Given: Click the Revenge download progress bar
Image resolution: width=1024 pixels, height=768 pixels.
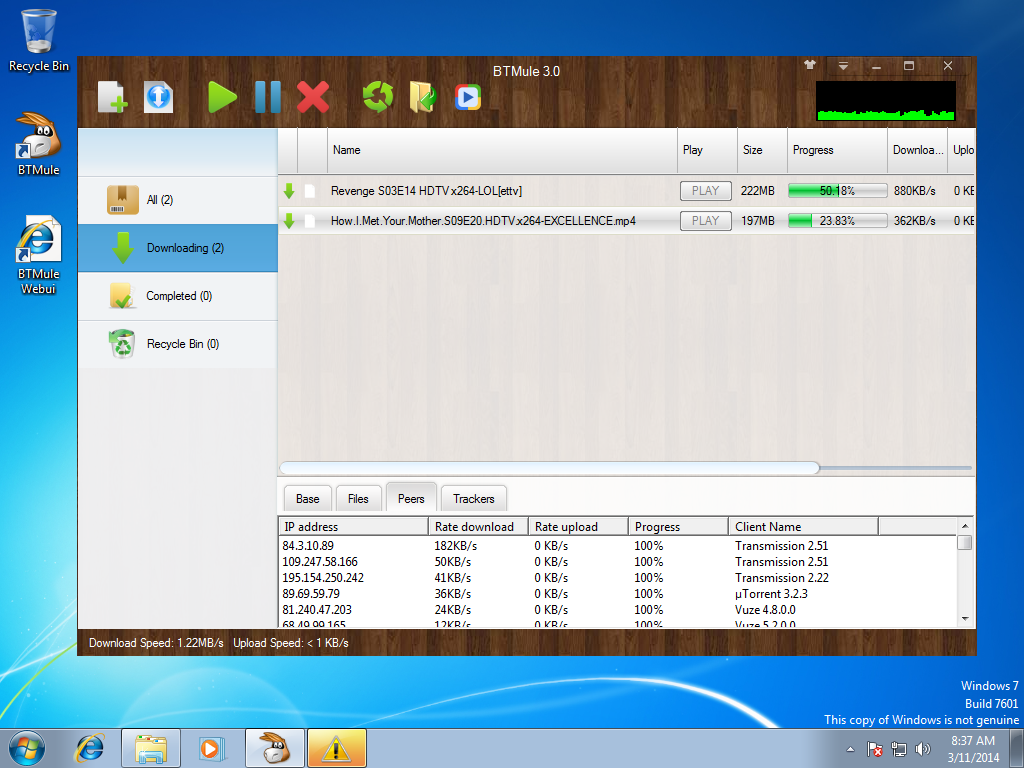Looking at the screenshot, I should 836,190.
